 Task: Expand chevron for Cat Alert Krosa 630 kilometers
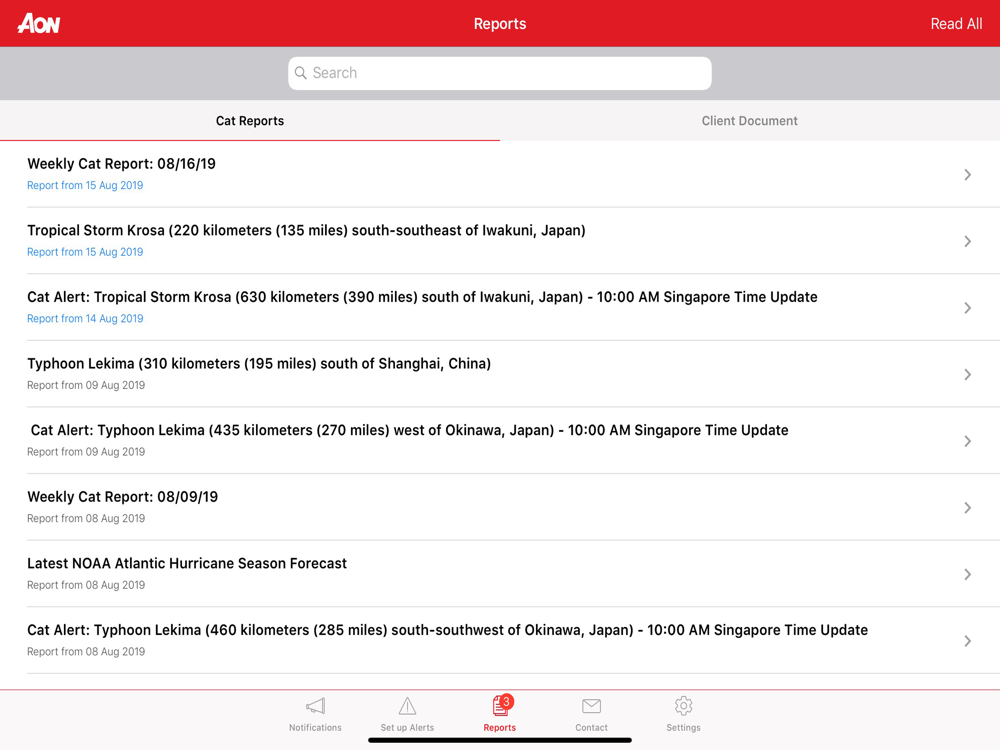coord(967,308)
